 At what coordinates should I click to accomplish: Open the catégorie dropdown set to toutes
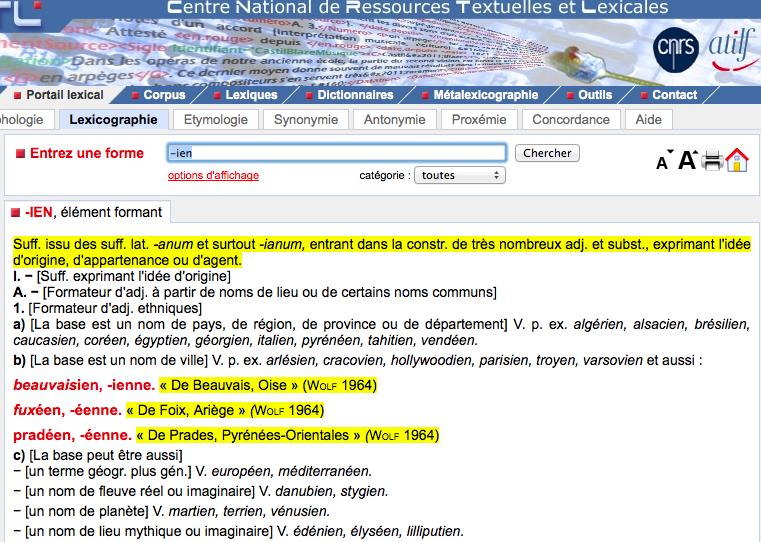(460, 175)
